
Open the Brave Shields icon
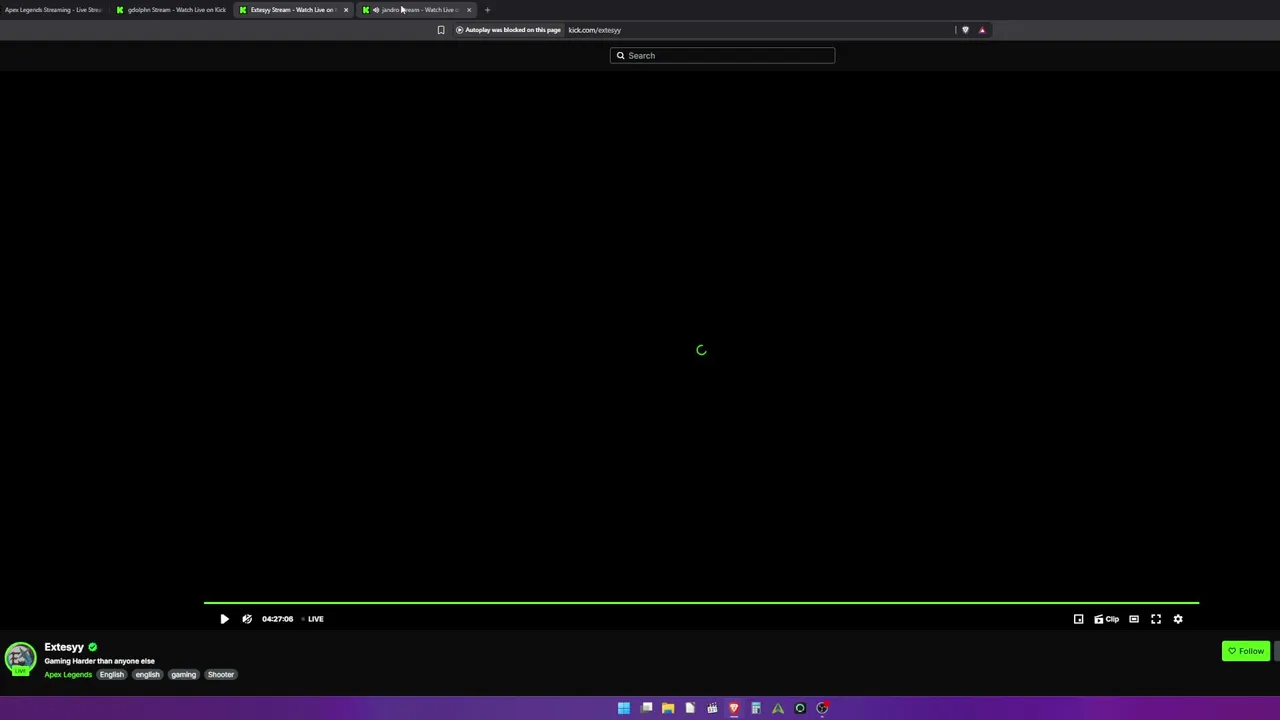(x=965, y=30)
